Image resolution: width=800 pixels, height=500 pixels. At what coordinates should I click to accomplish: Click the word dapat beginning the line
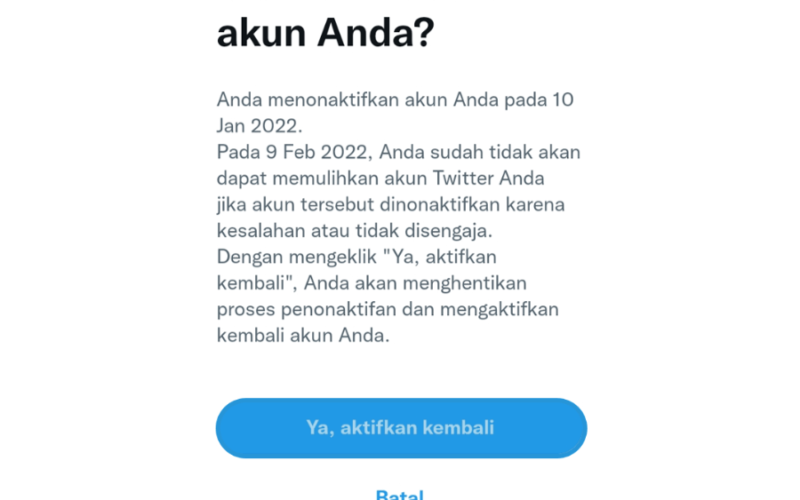pyautogui.click(x=242, y=178)
